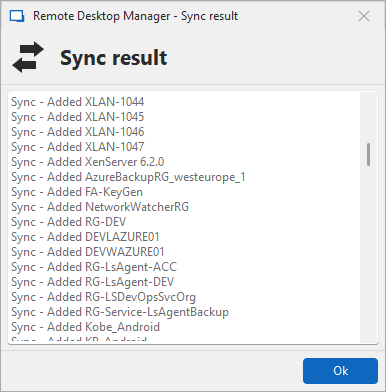The height and width of the screenshot is (392, 386).
Task: Select the RG-Service-LsAgentBackup line
Action: (120, 312)
